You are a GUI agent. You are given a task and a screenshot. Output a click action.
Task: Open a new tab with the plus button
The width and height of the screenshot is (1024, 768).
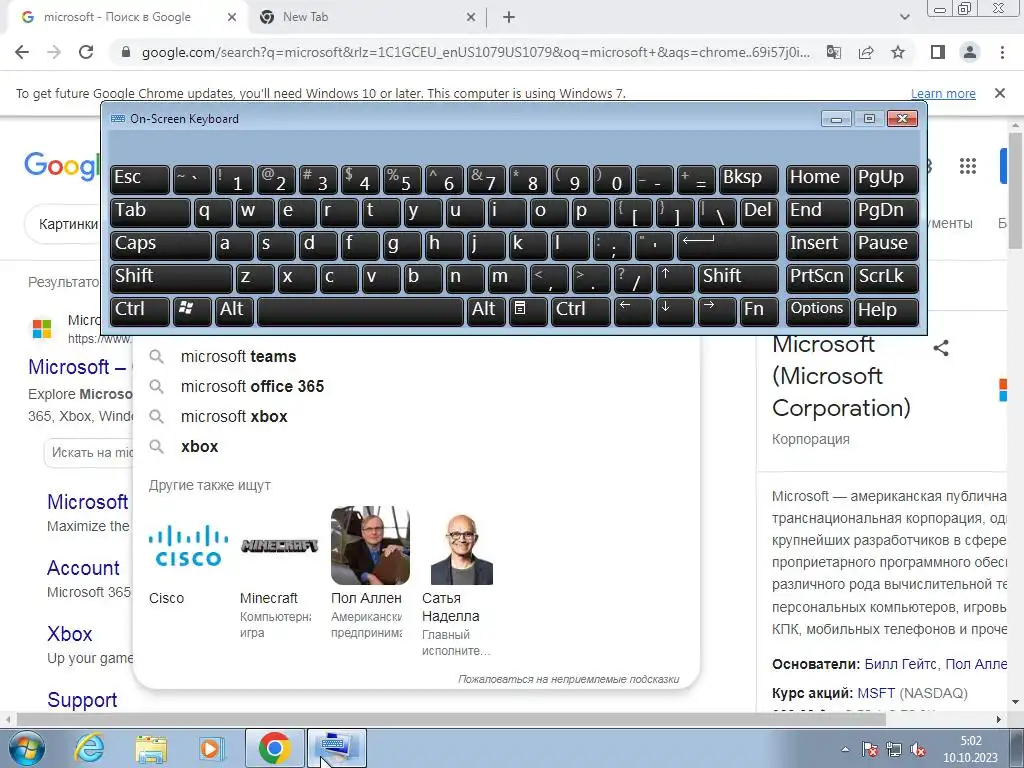point(509,18)
